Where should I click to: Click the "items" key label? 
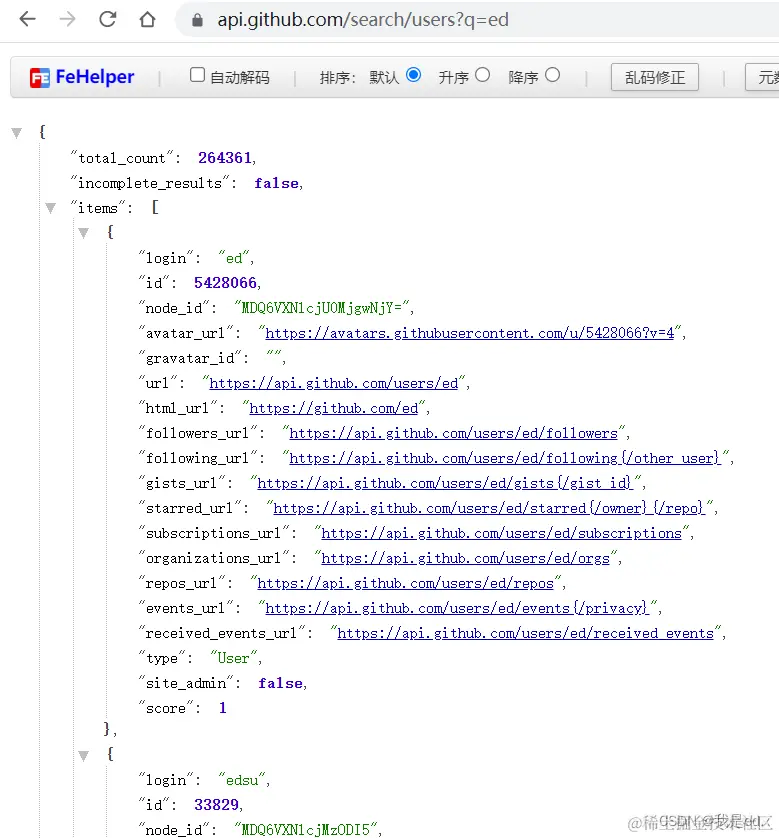[x=98, y=208]
